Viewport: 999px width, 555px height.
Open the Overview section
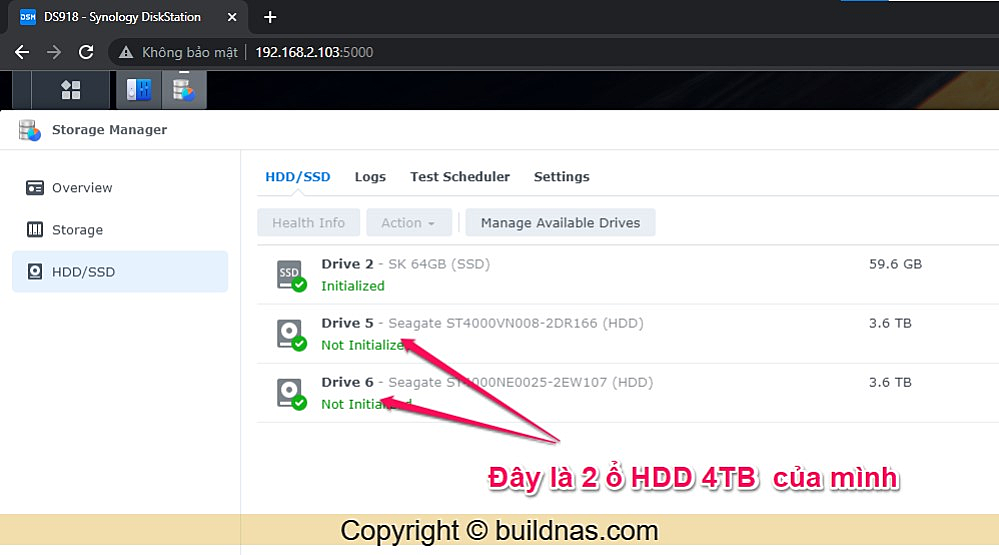click(x=120, y=187)
